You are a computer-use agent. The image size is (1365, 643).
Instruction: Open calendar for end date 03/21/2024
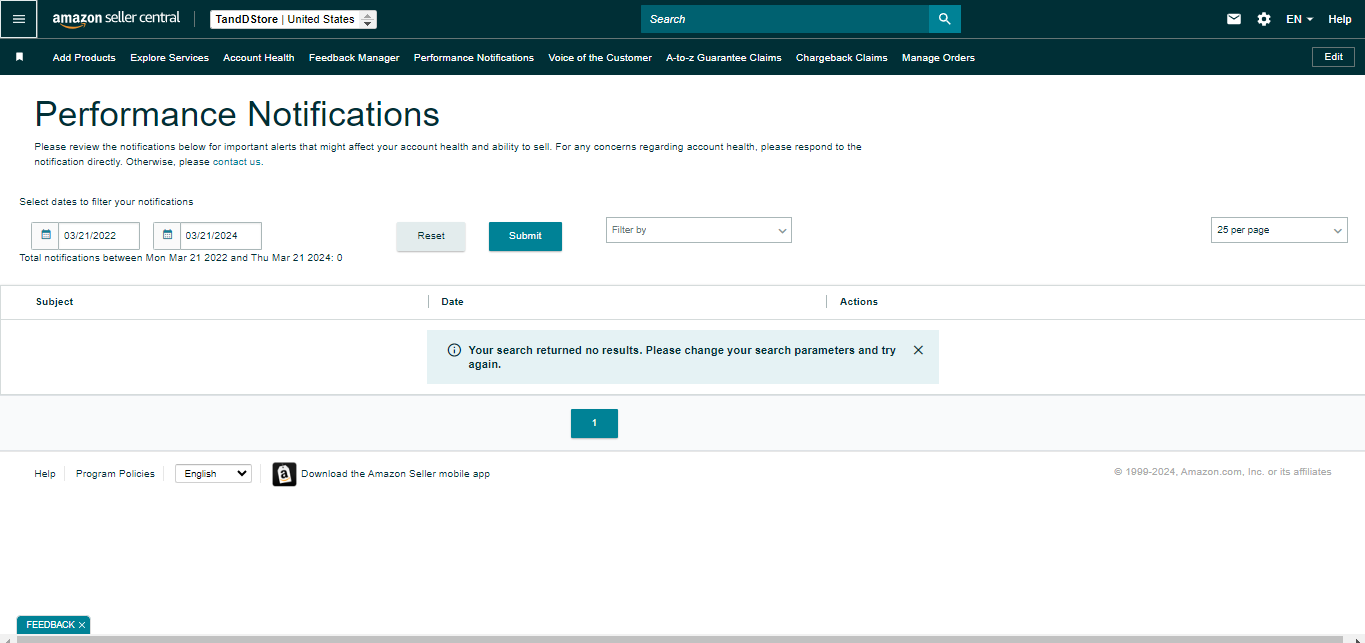click(168, 235)
